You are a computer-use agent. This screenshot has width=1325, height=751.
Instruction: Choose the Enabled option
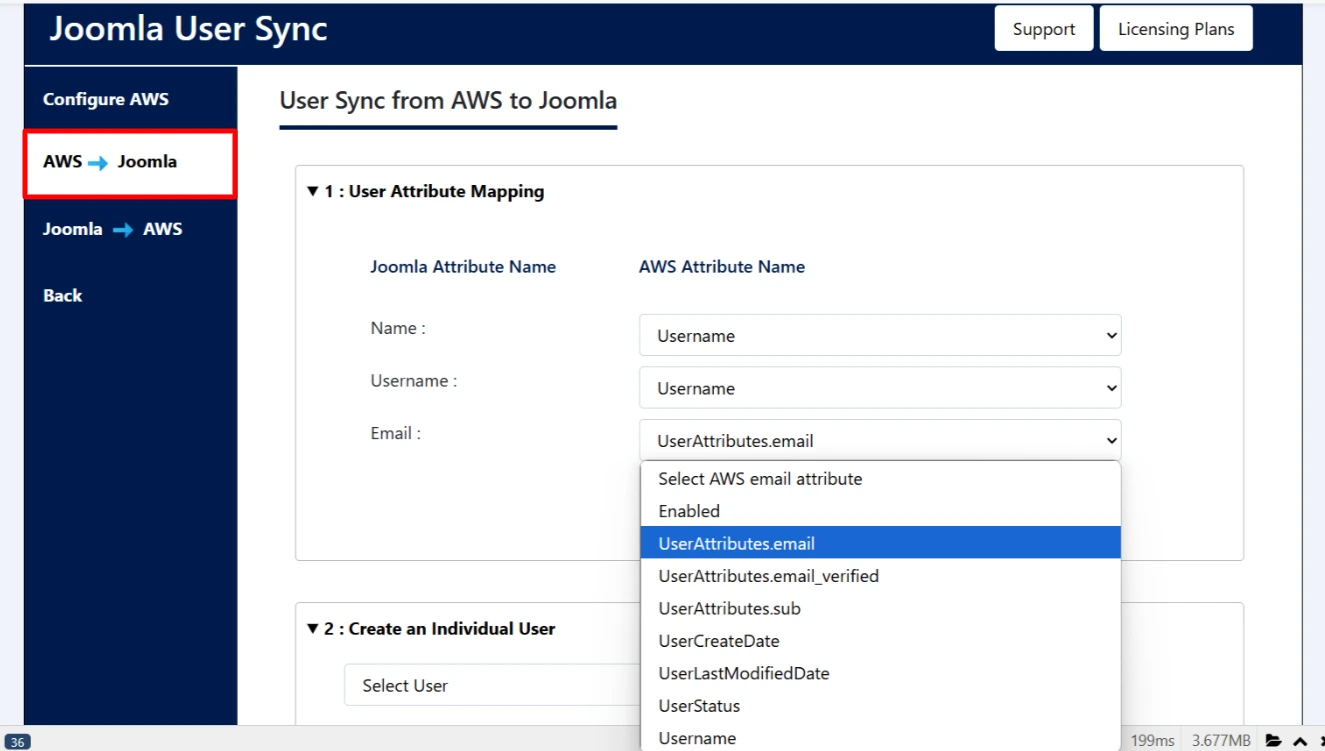(880, 511)
